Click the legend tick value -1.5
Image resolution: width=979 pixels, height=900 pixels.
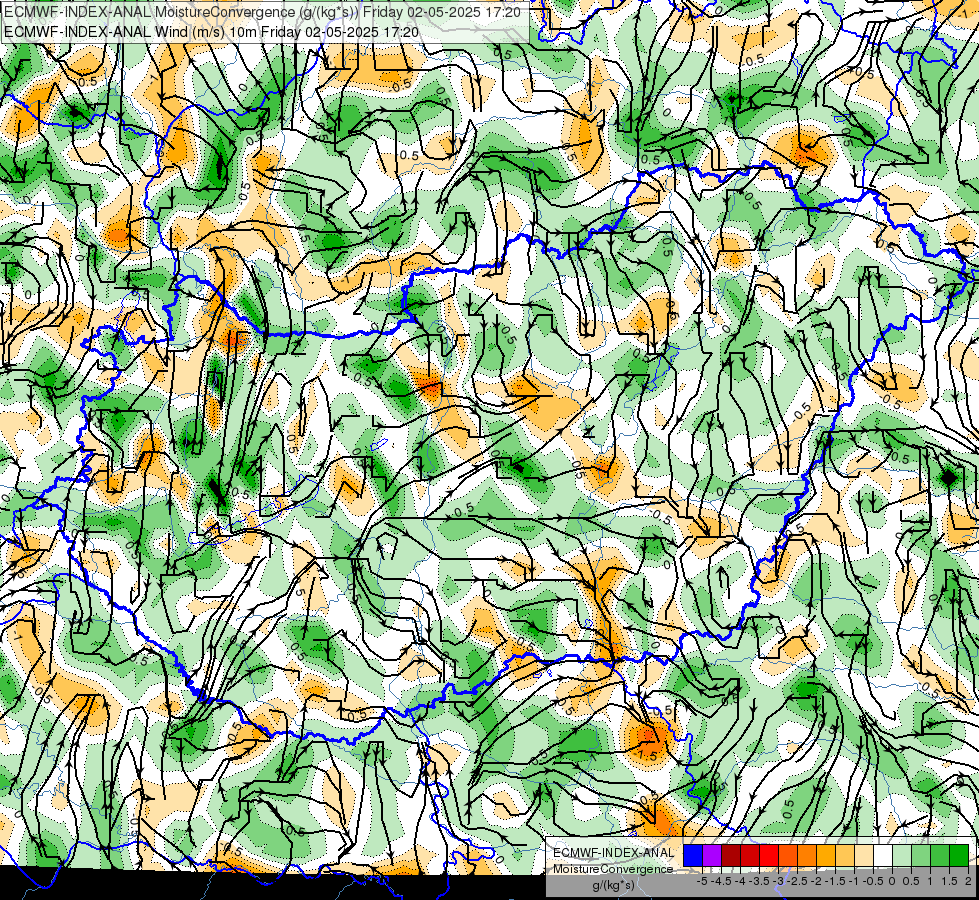835,881
